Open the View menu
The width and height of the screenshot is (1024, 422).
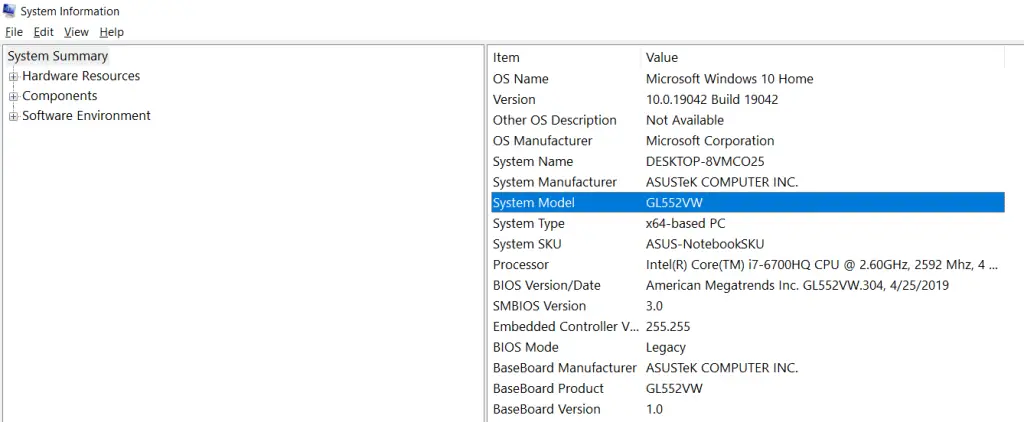76,32
